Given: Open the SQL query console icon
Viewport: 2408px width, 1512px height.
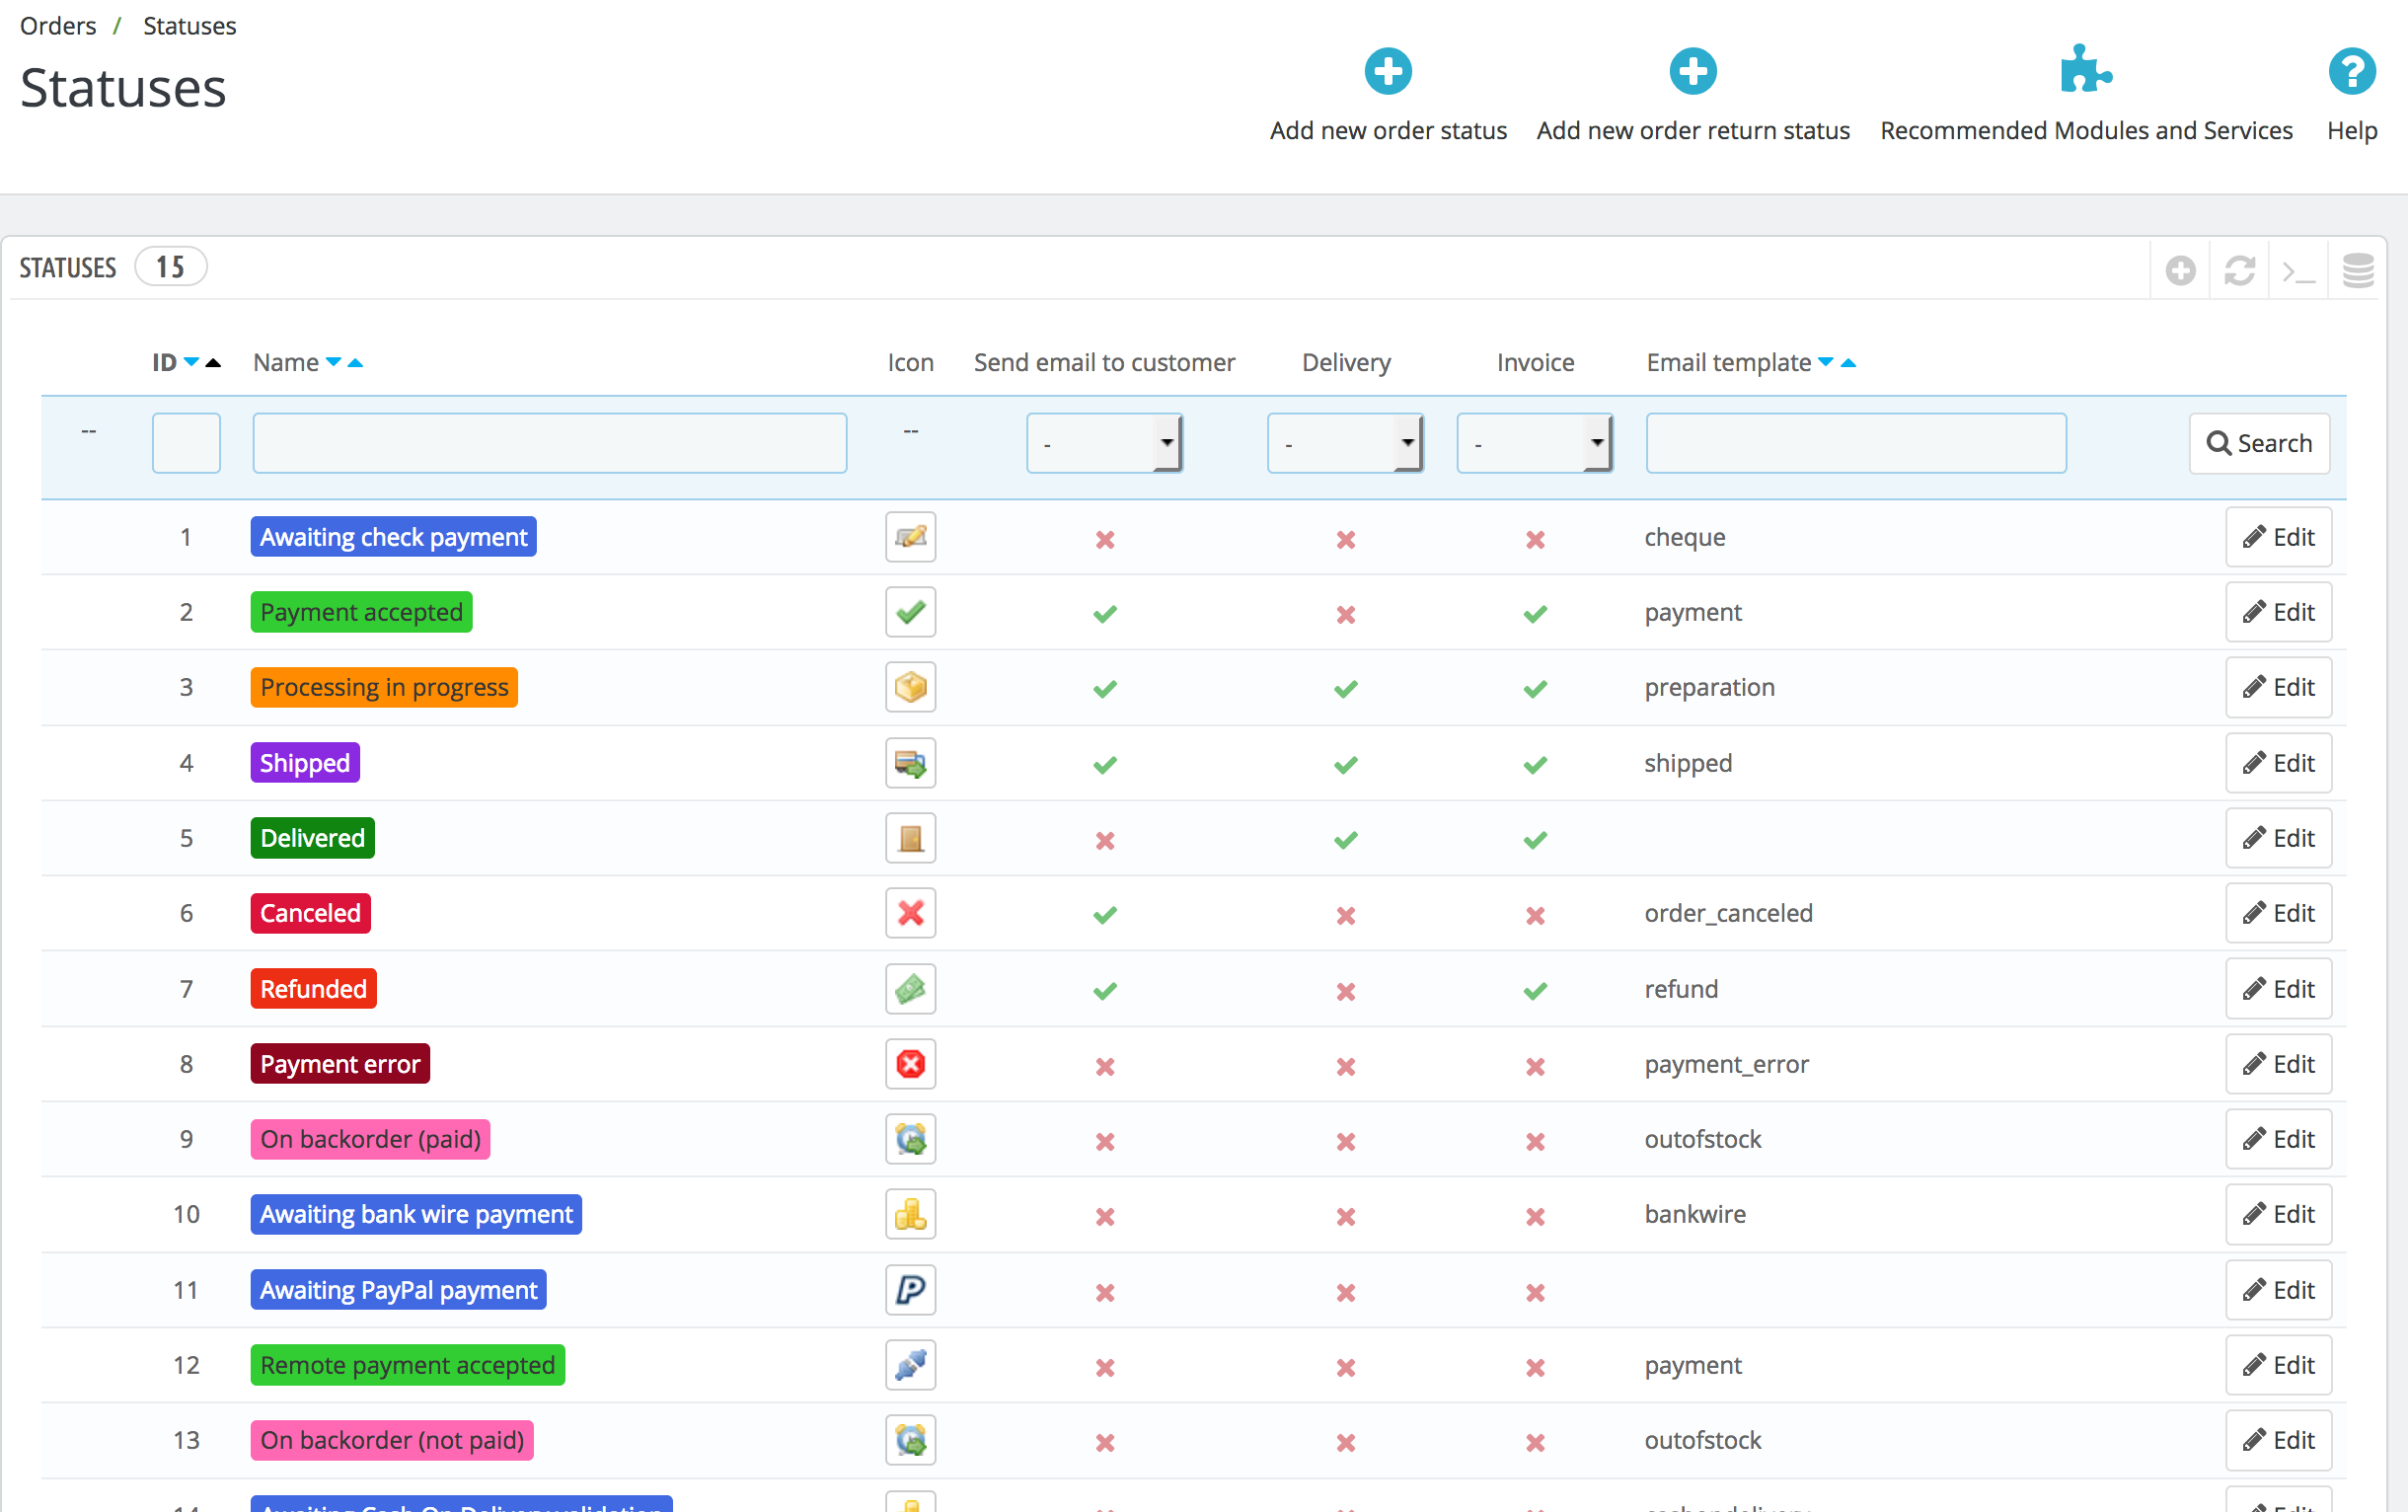Looking at the screenshot, I should 2299,270.
